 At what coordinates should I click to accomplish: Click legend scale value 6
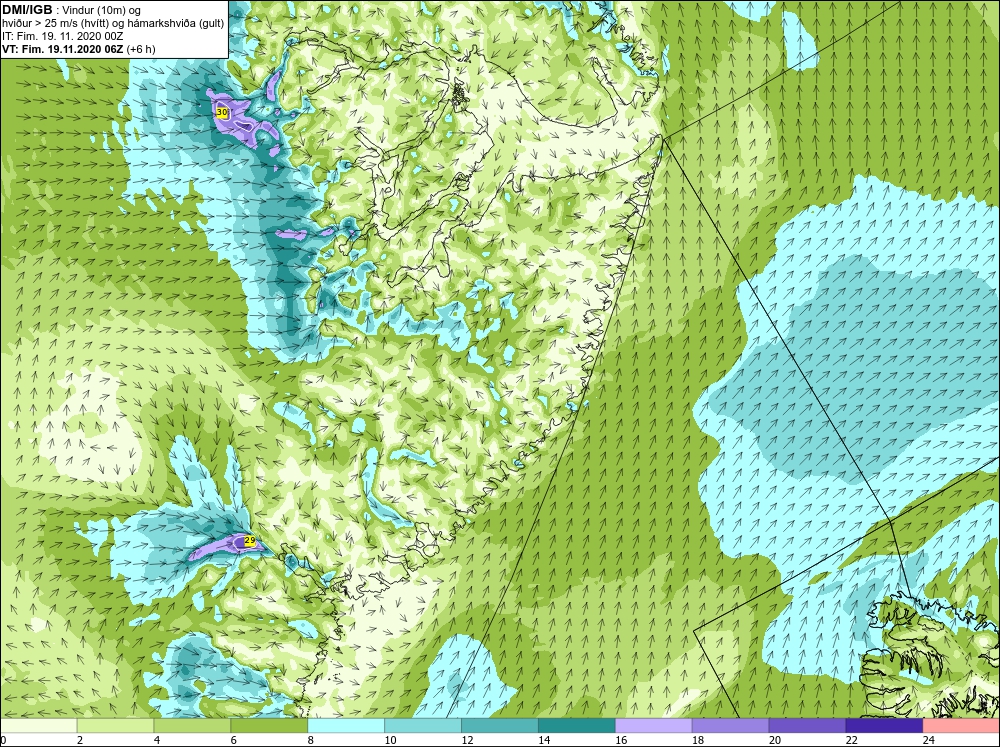click(x=233, y=740)
